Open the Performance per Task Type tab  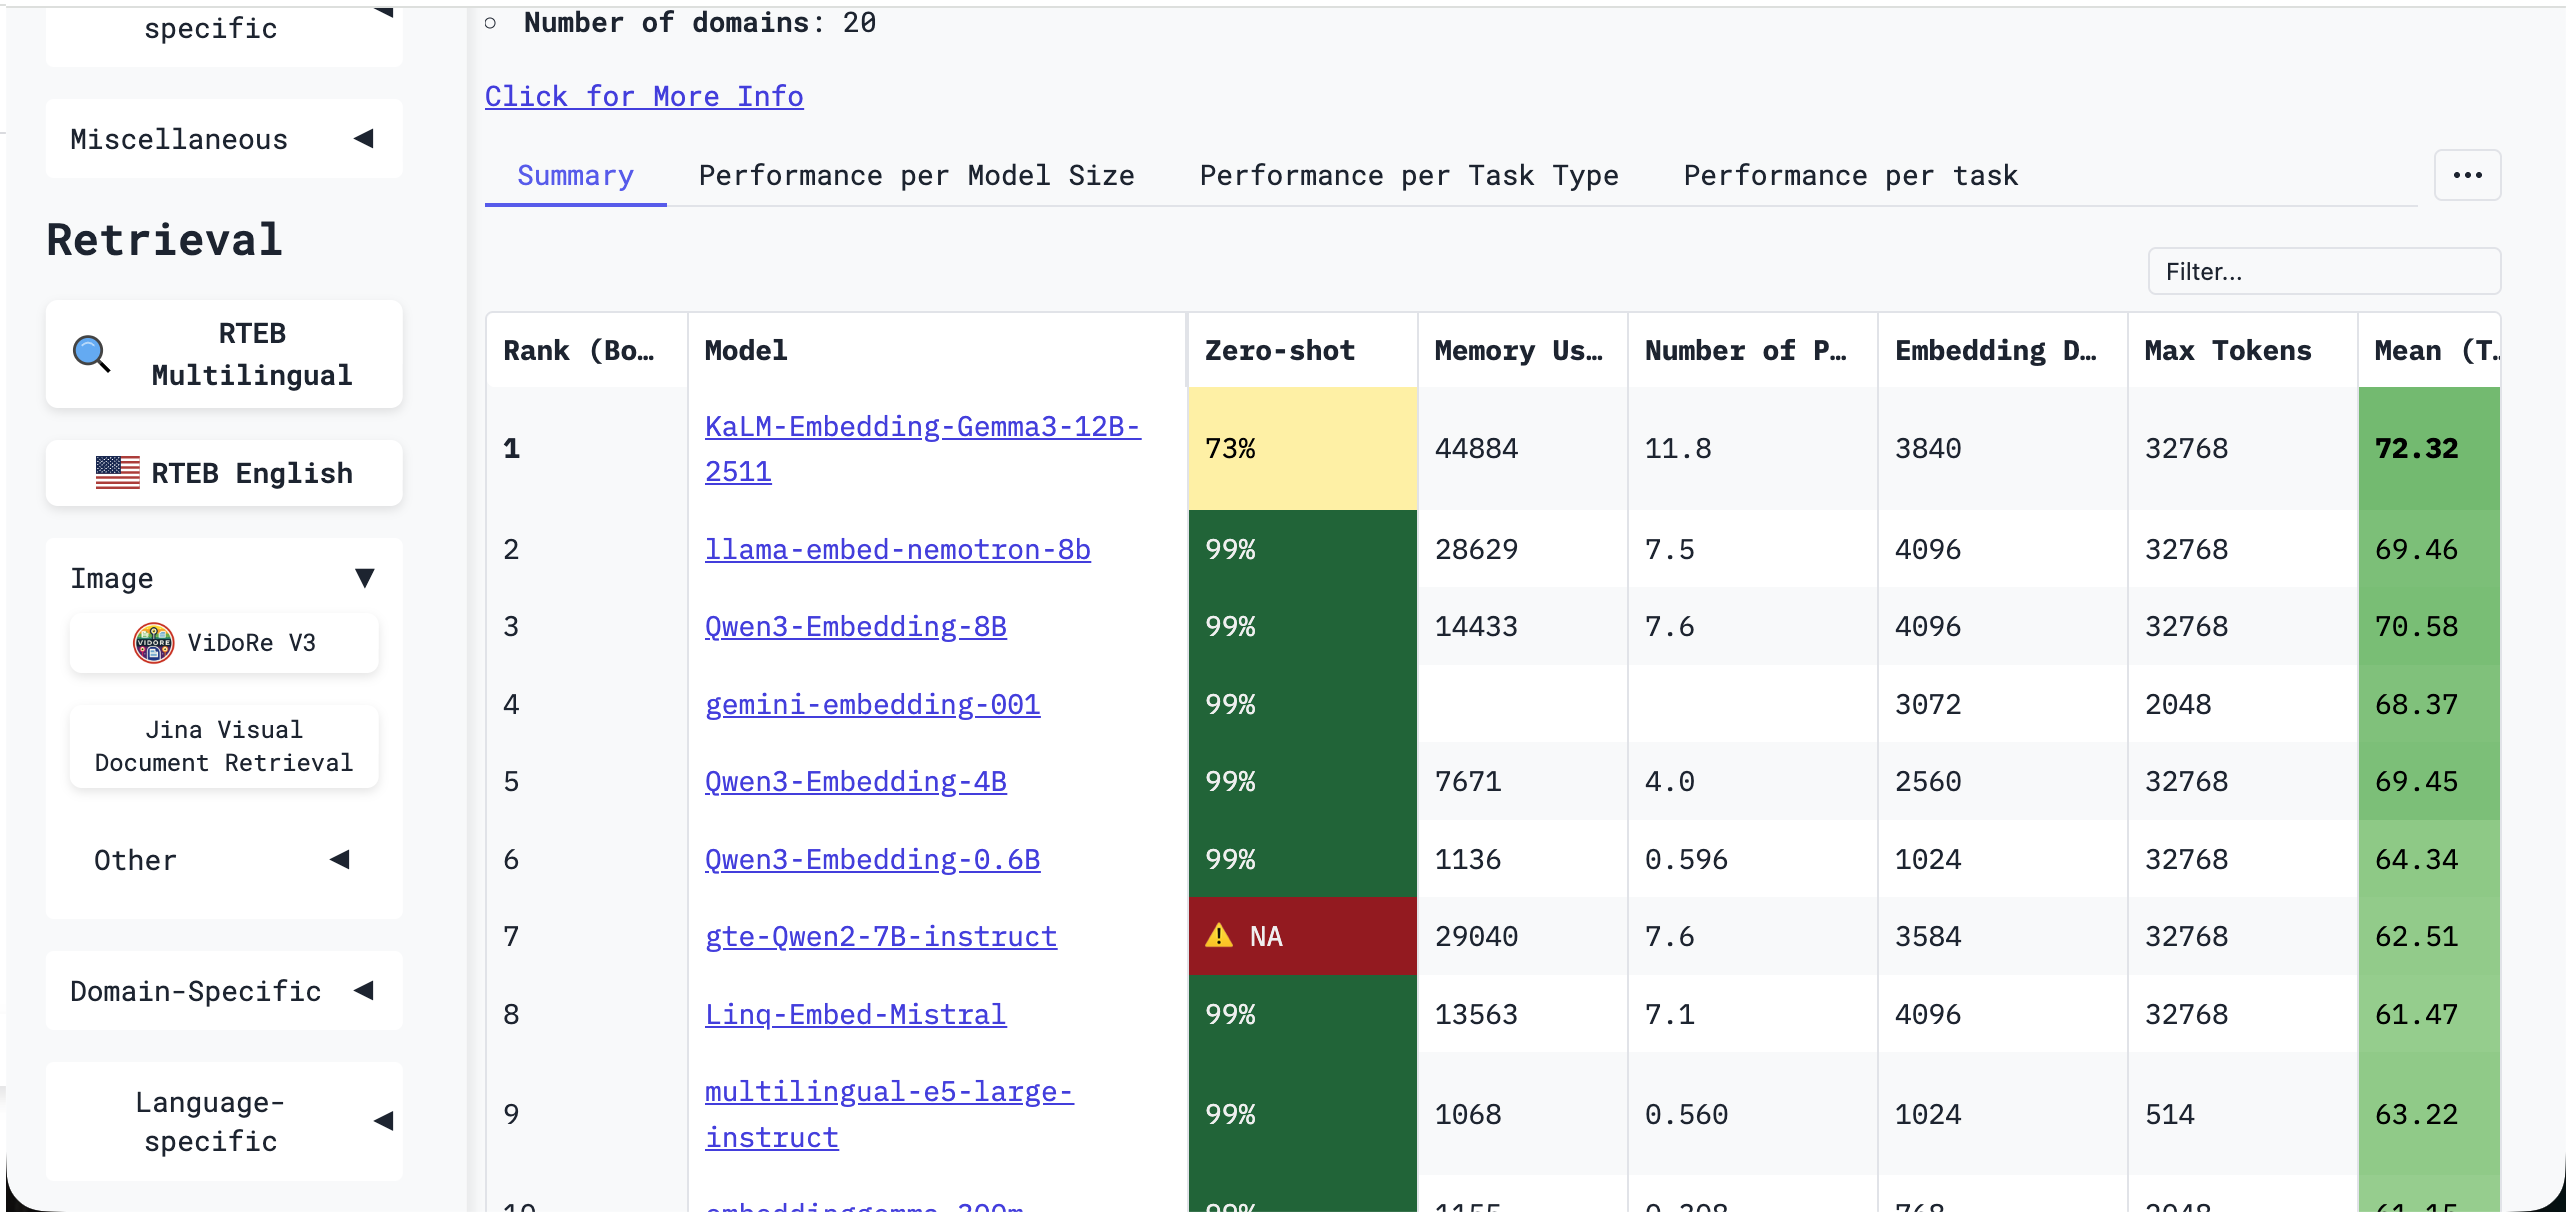click(x=1408, y=176)
